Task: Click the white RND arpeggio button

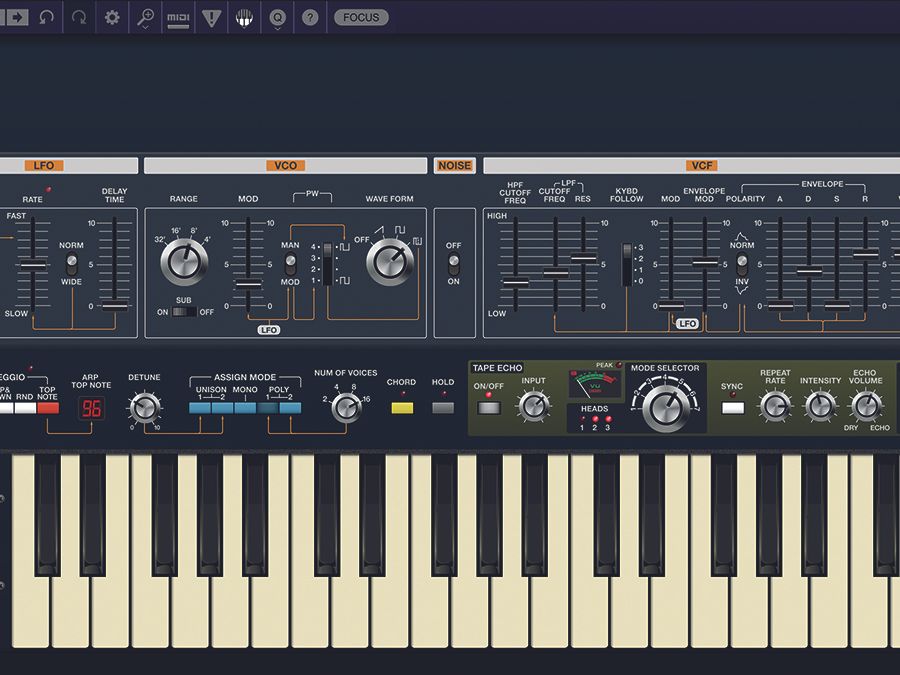Action: pos(25,408)
